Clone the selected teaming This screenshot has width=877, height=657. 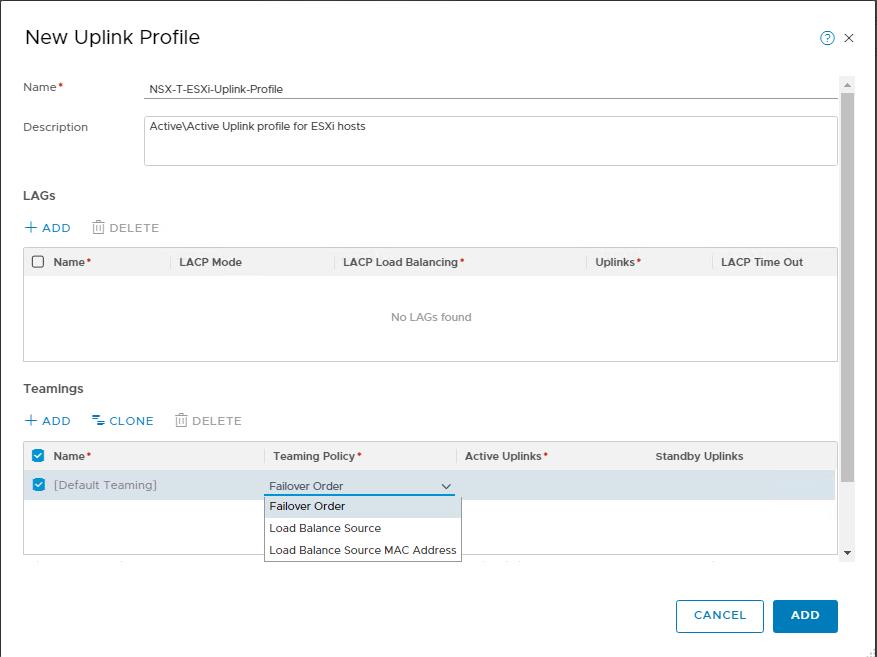point(122,420)
